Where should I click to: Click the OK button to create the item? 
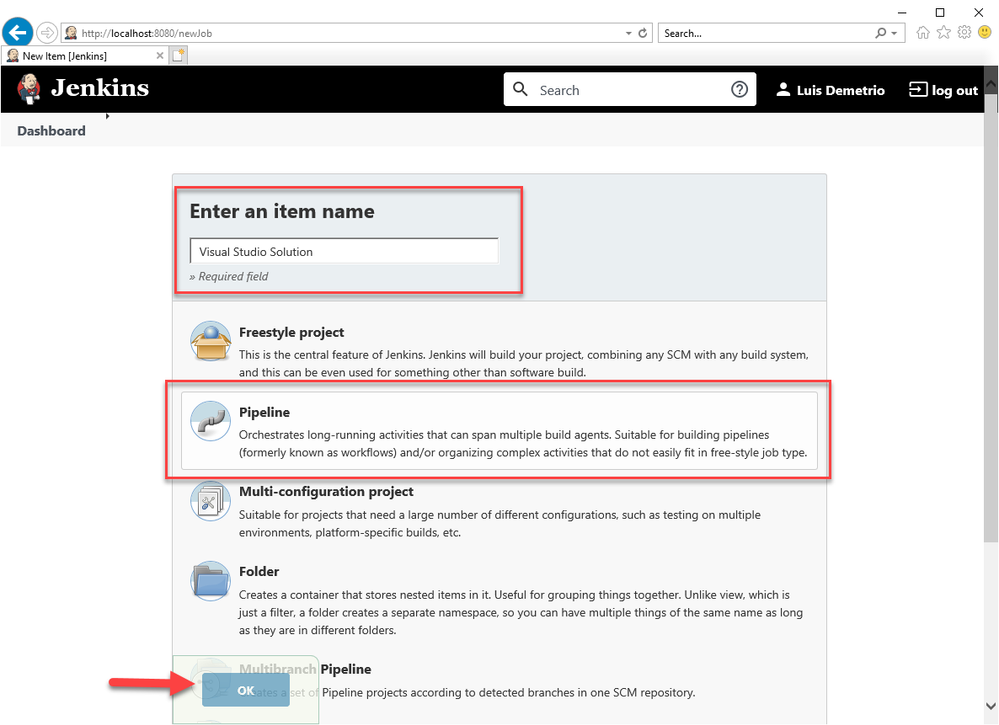click(245, 691)
